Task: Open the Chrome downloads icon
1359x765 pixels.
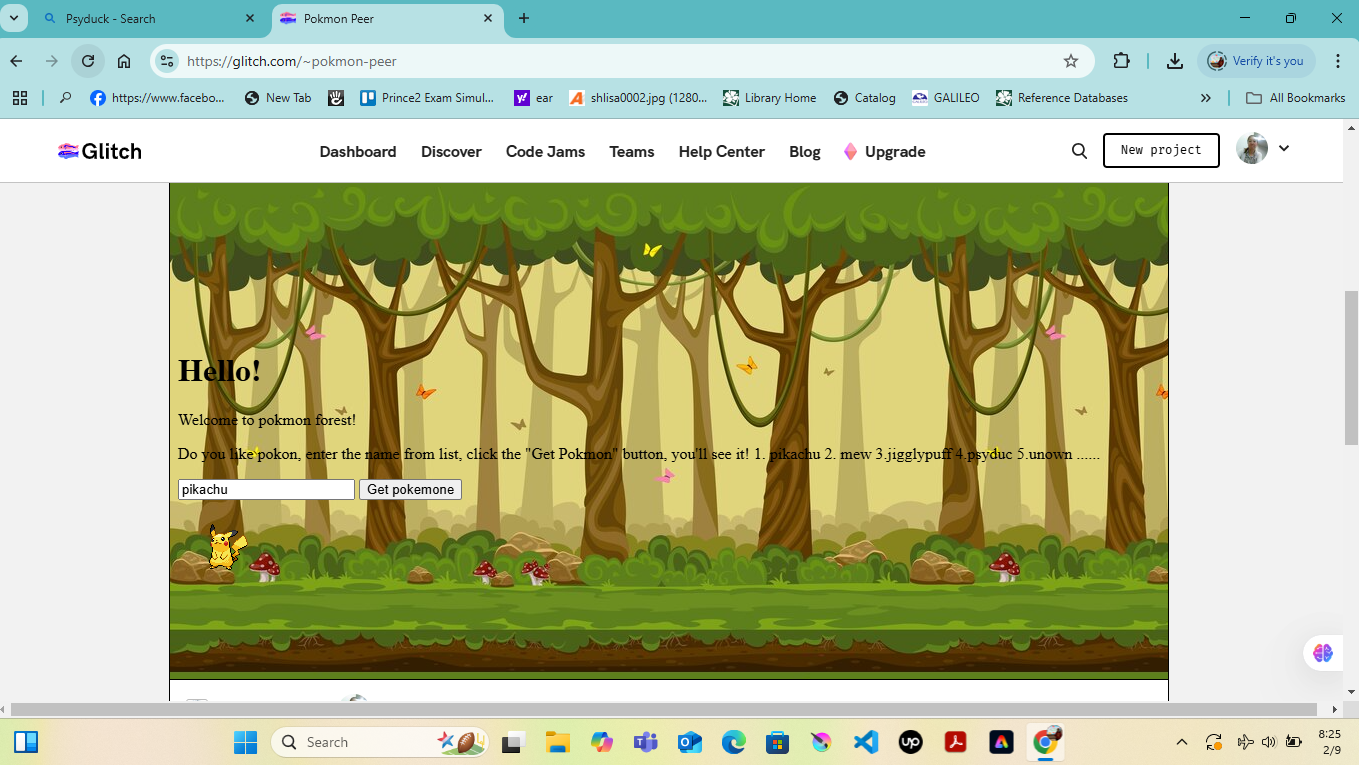Action: (x=1175, y=61)
